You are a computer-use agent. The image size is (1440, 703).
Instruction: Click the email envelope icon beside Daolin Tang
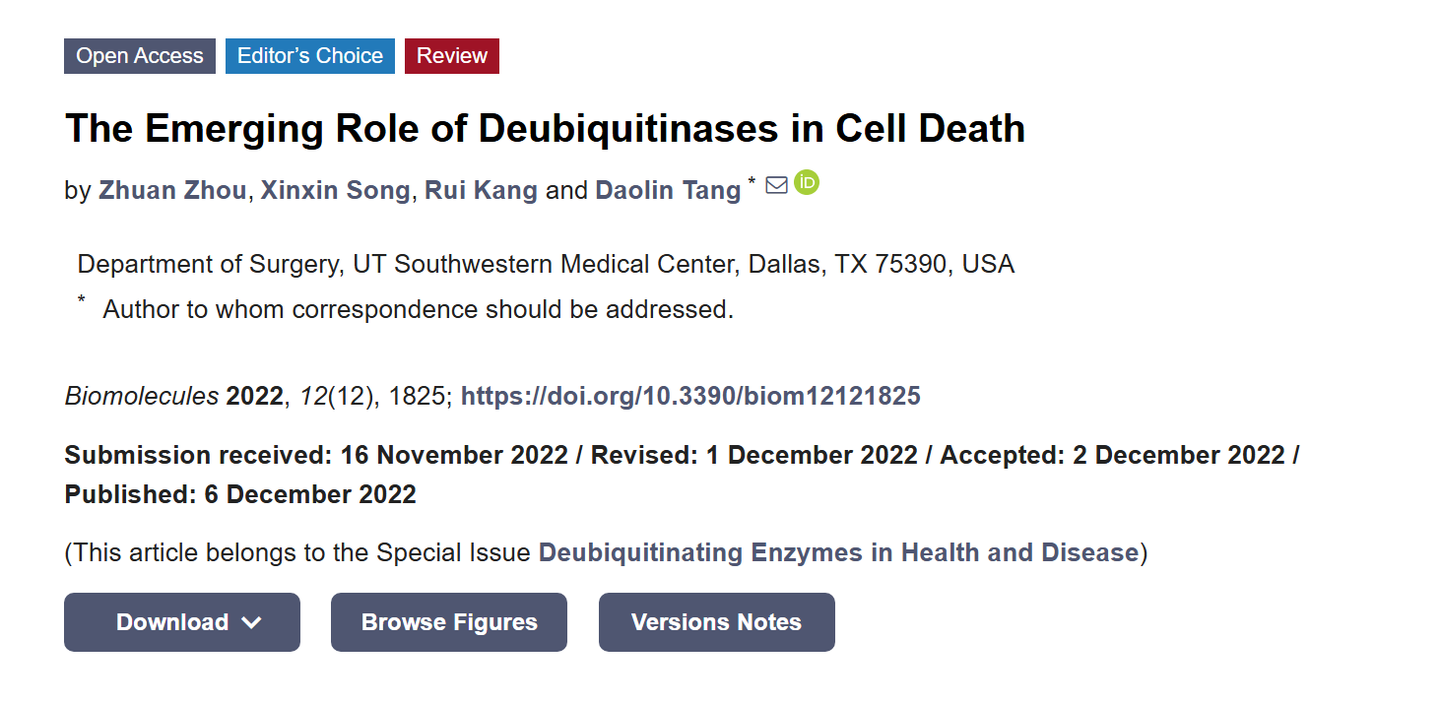coord(776,186)
